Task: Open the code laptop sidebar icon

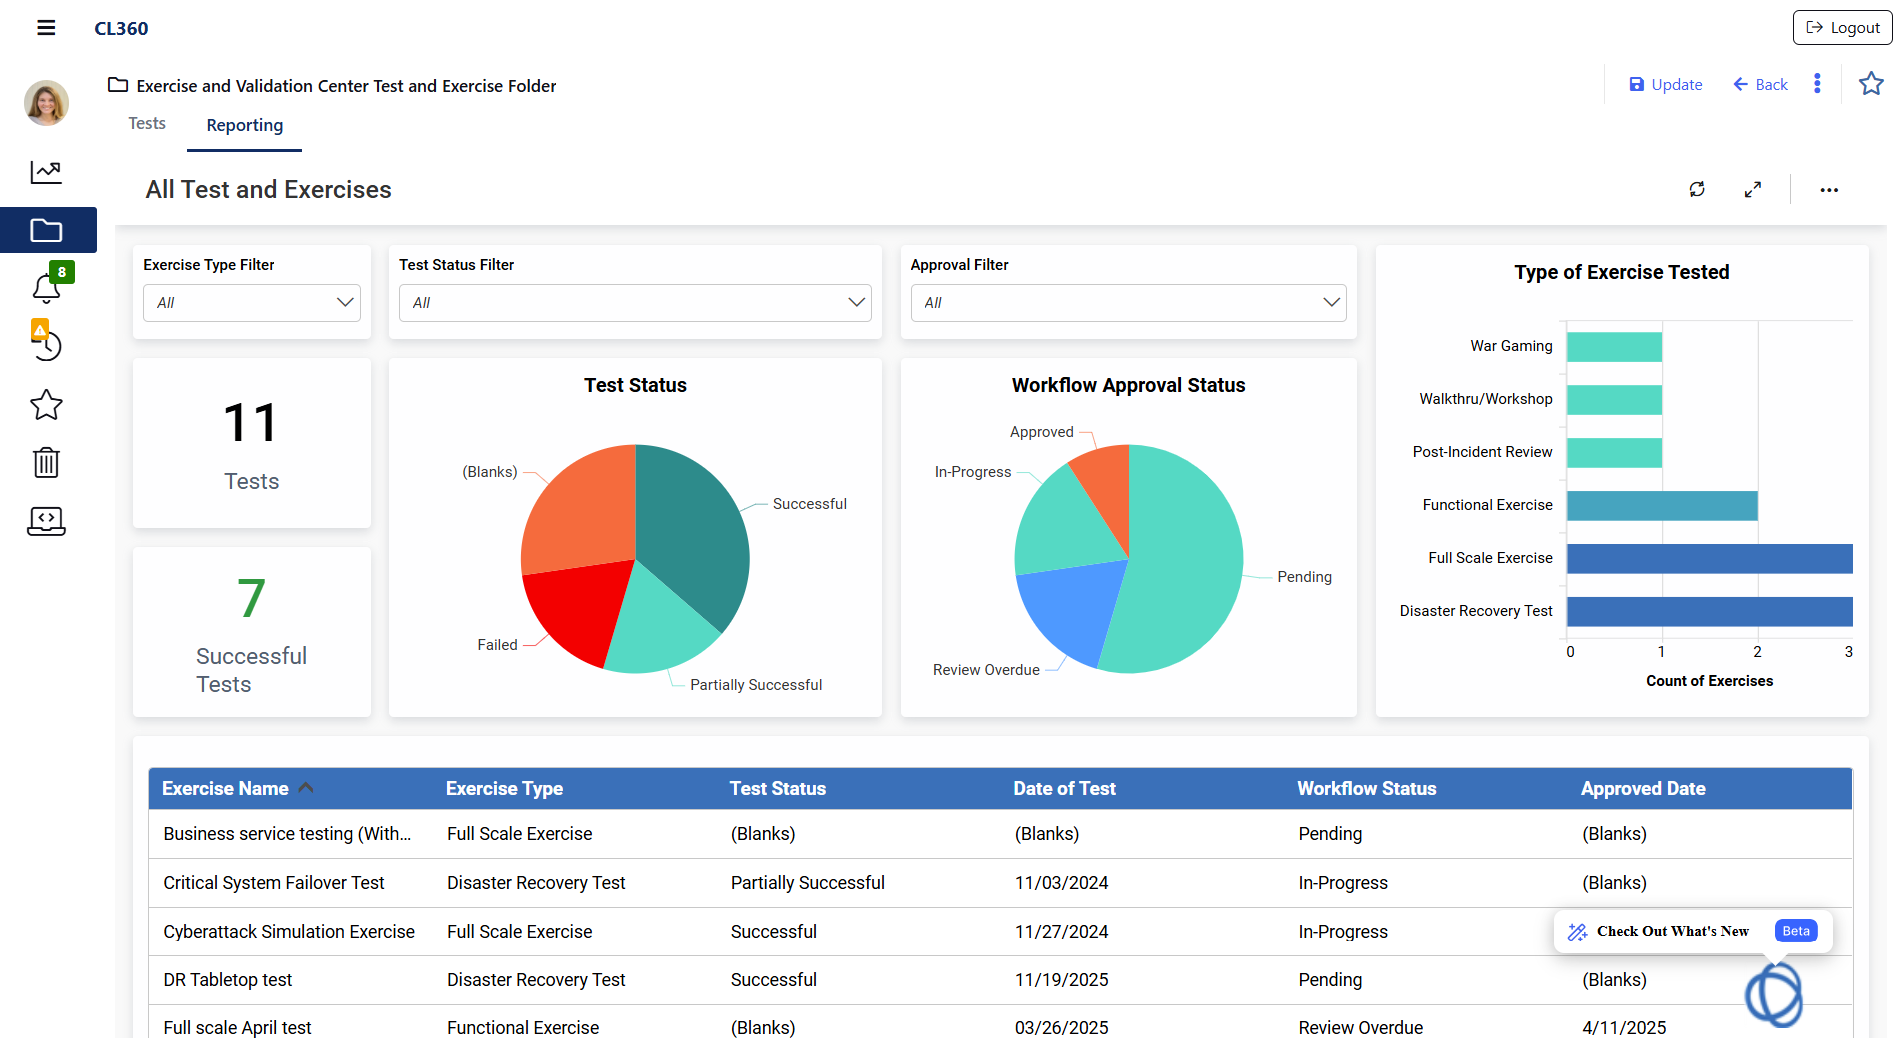Action: pyautogui.click(x=46, y=520)
